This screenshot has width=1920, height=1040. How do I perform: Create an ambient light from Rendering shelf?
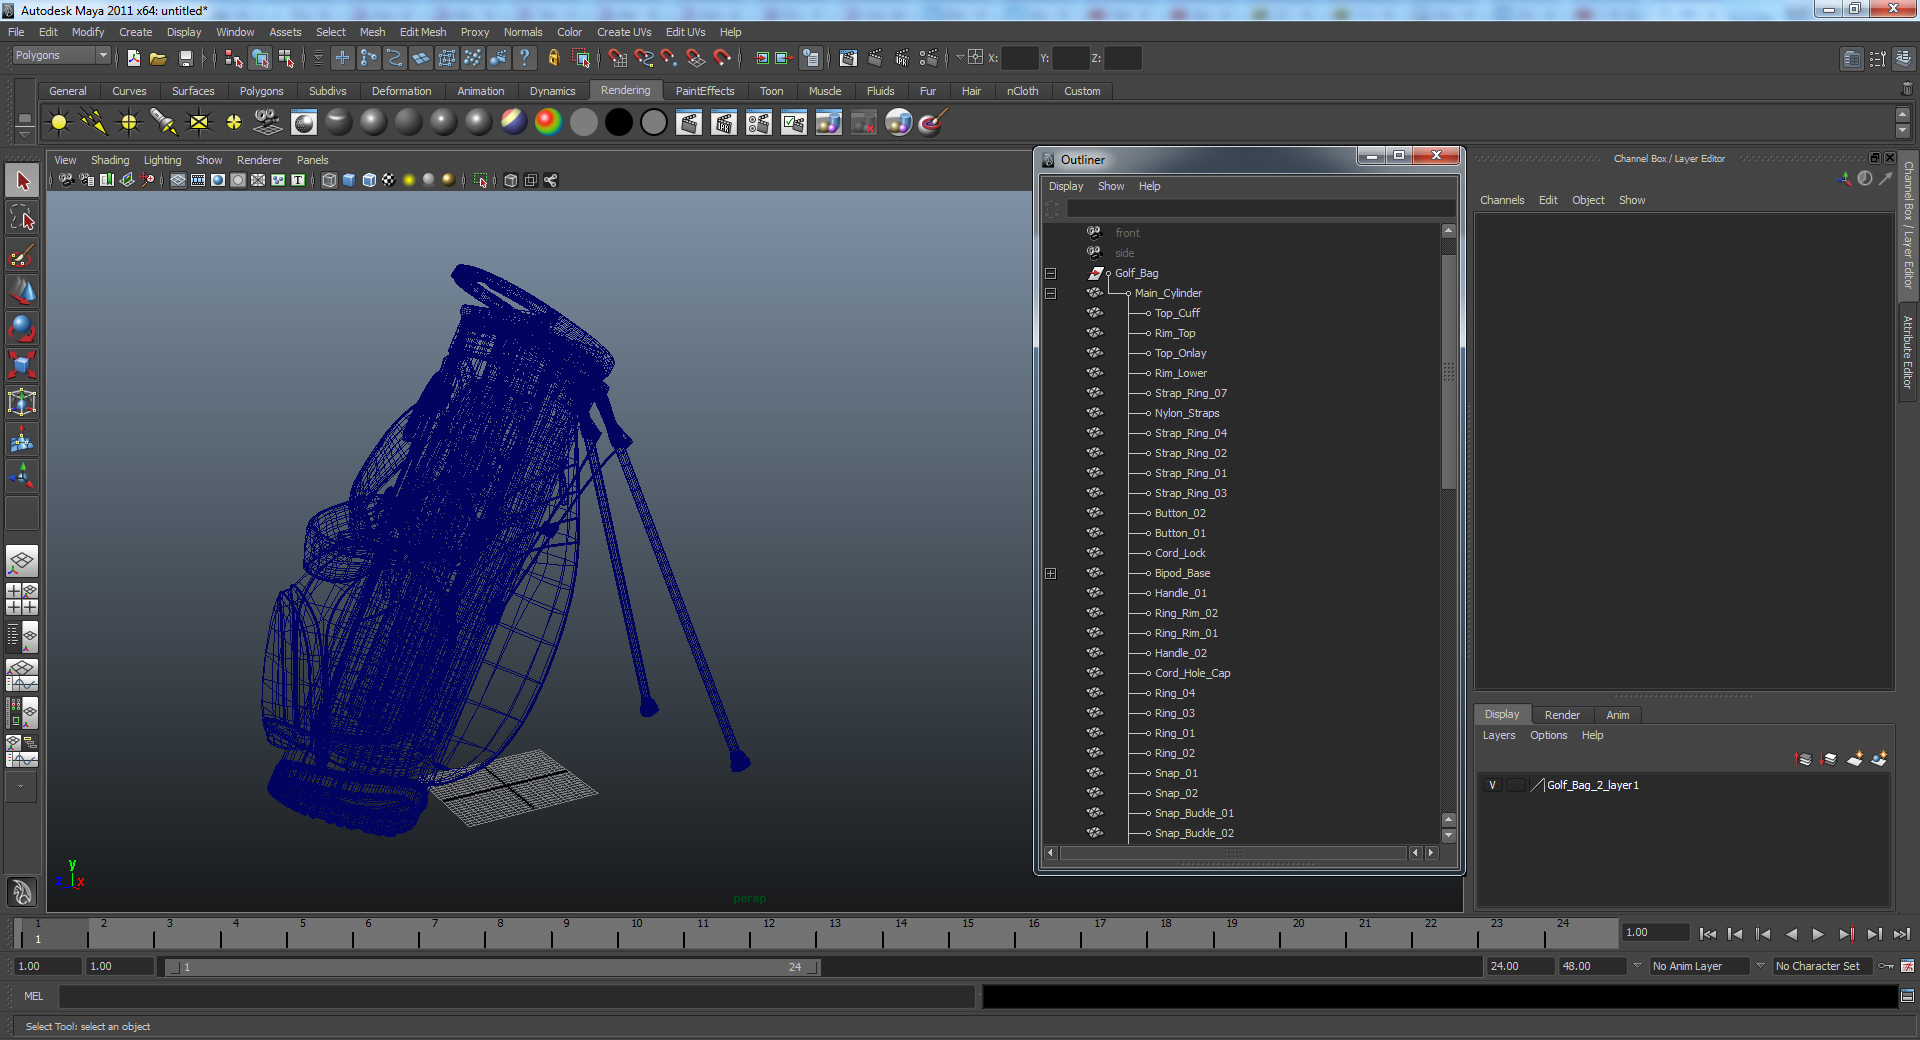[x=59, y=122]
